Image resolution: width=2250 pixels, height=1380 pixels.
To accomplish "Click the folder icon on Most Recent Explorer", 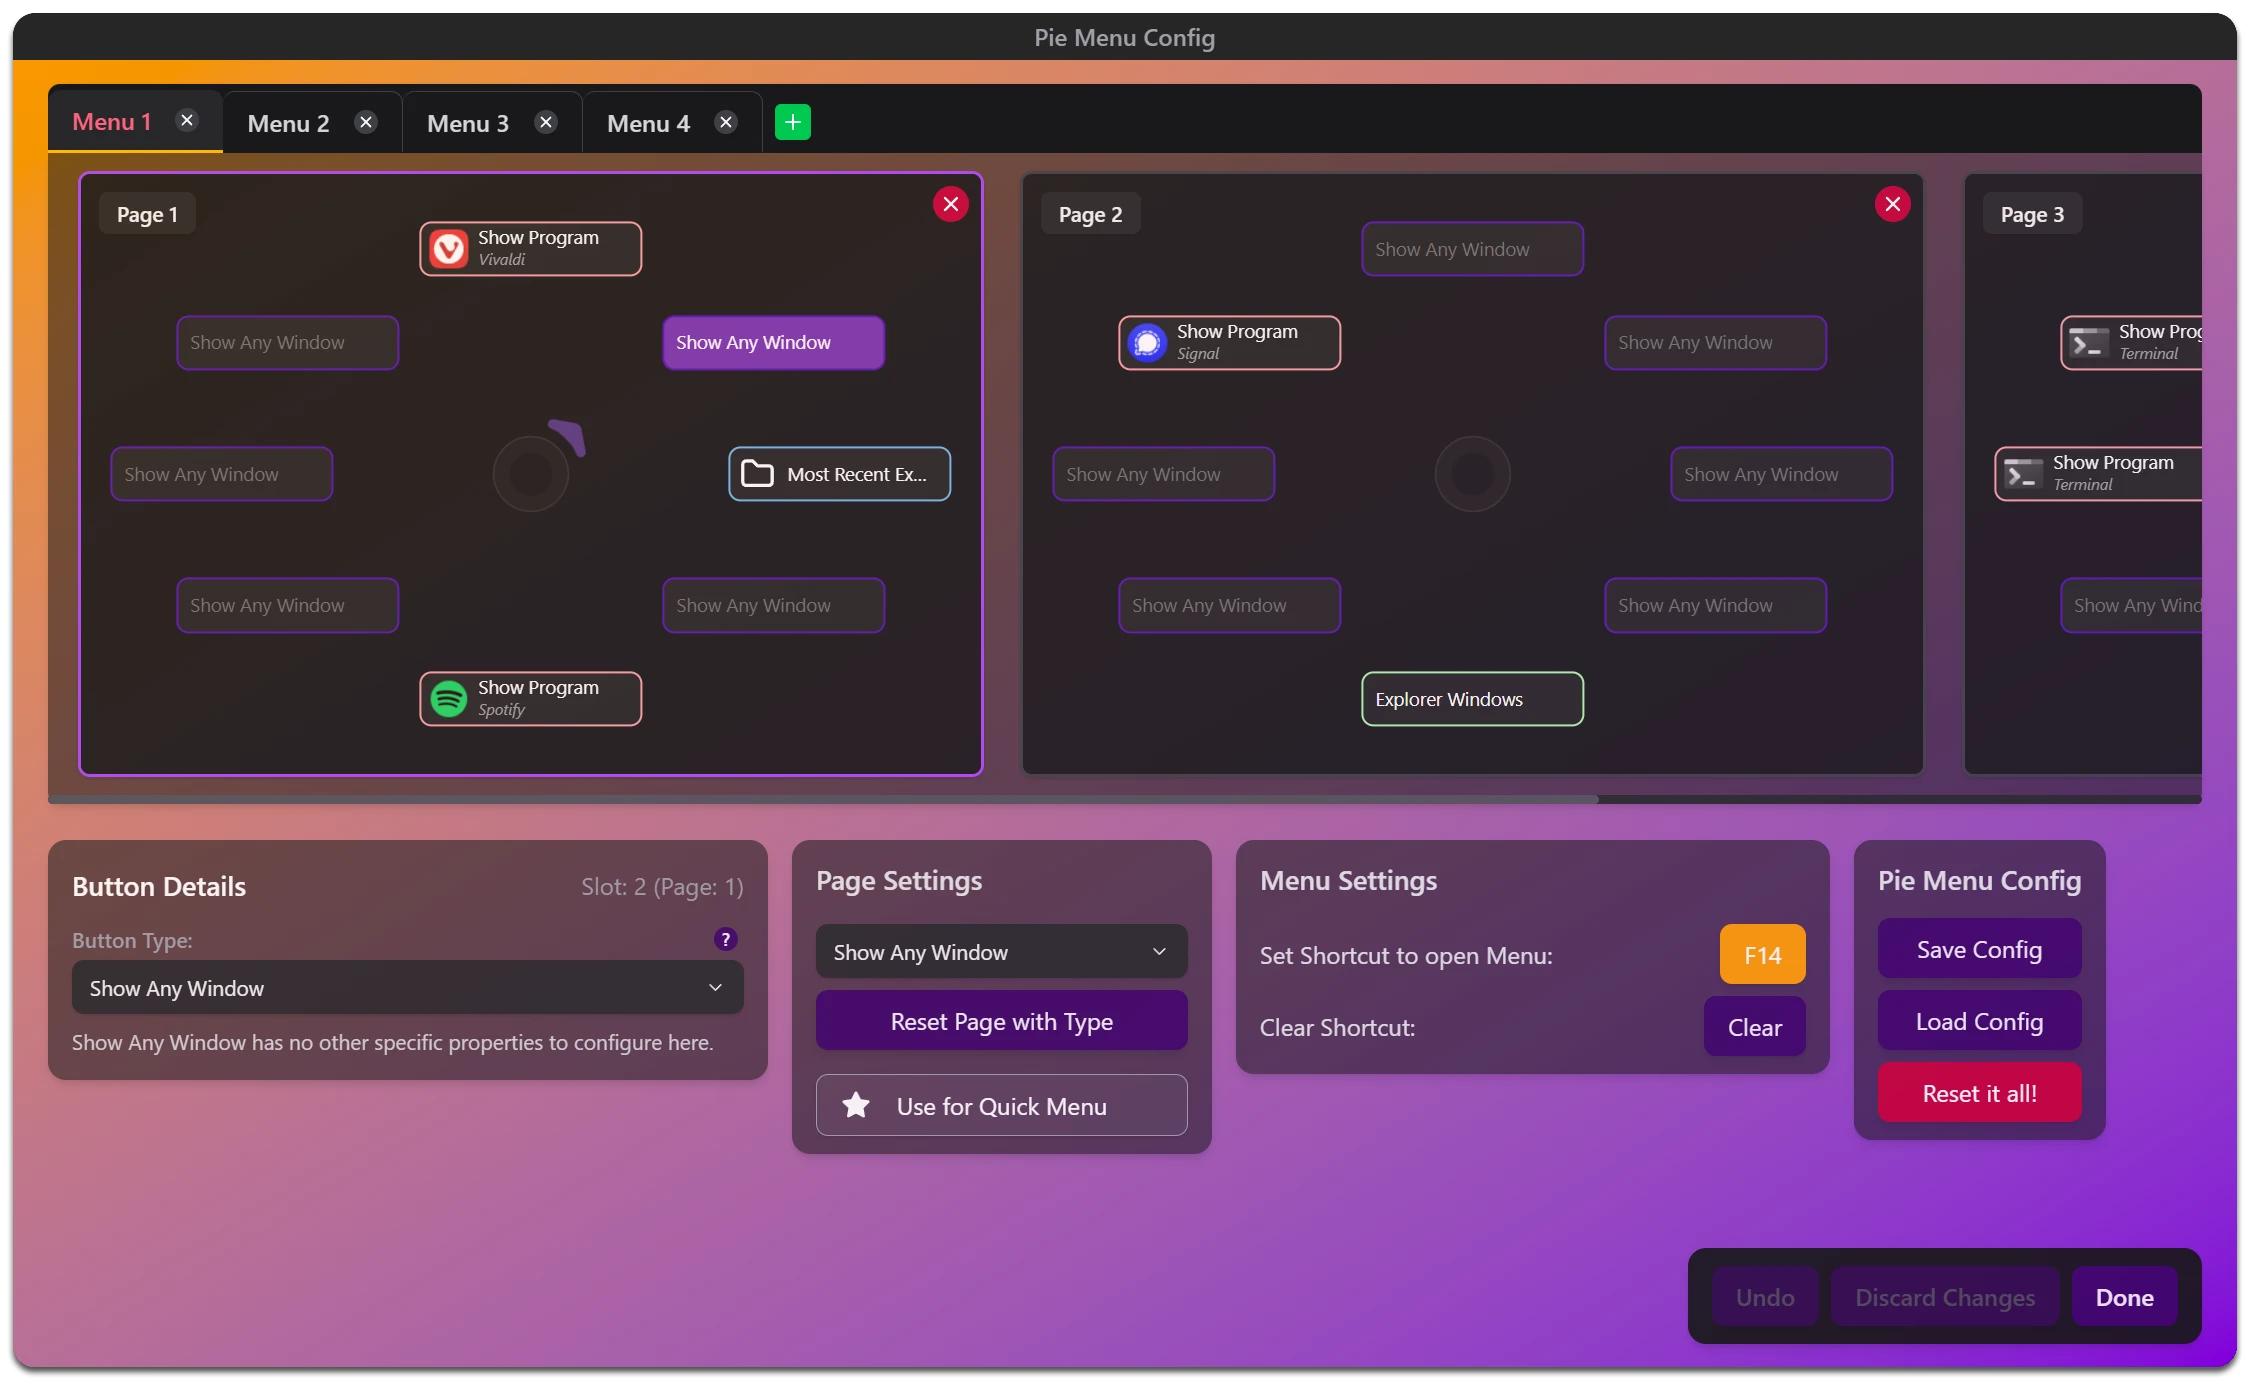I will point(757,474).
